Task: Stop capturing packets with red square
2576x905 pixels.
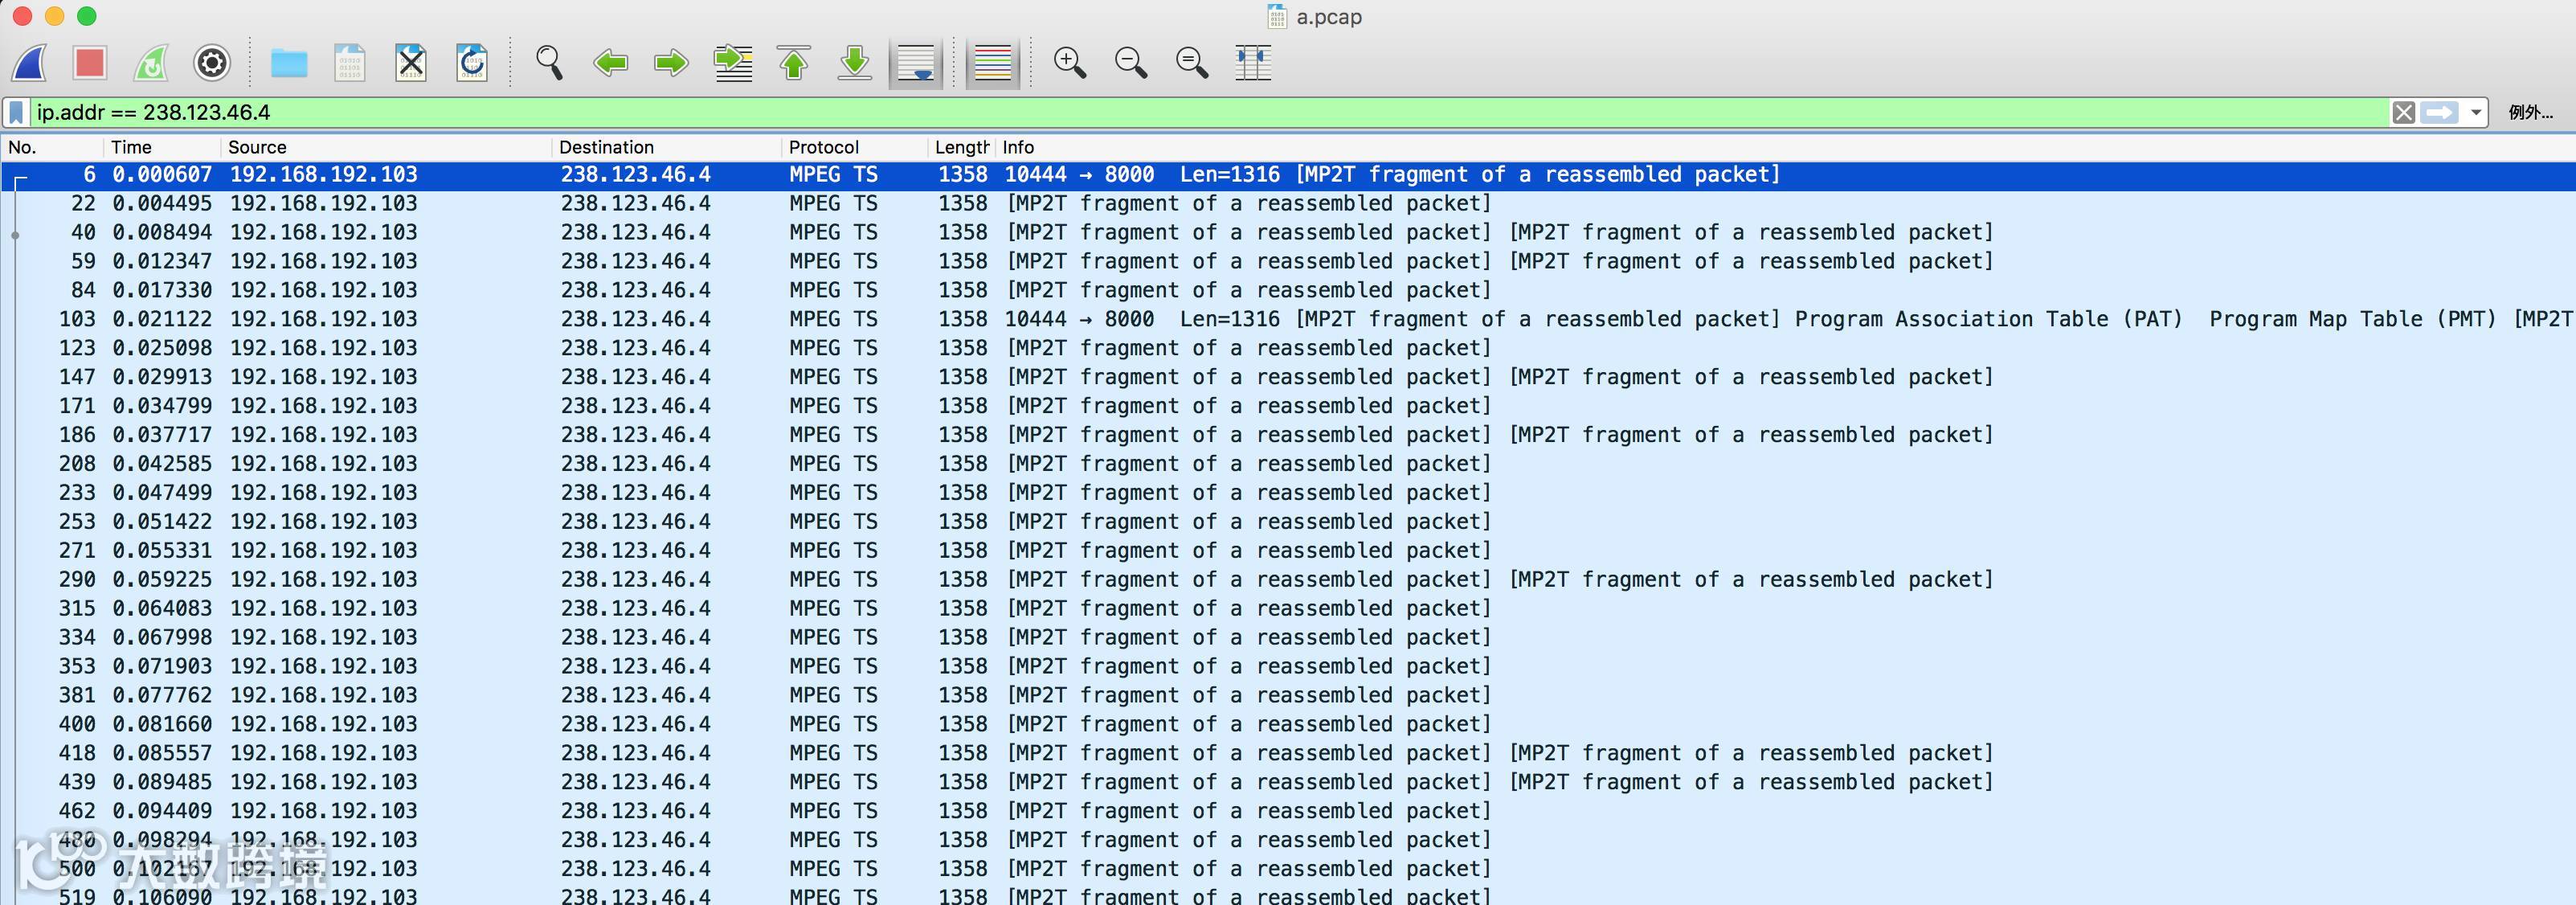Action: [x=90, y=63]
